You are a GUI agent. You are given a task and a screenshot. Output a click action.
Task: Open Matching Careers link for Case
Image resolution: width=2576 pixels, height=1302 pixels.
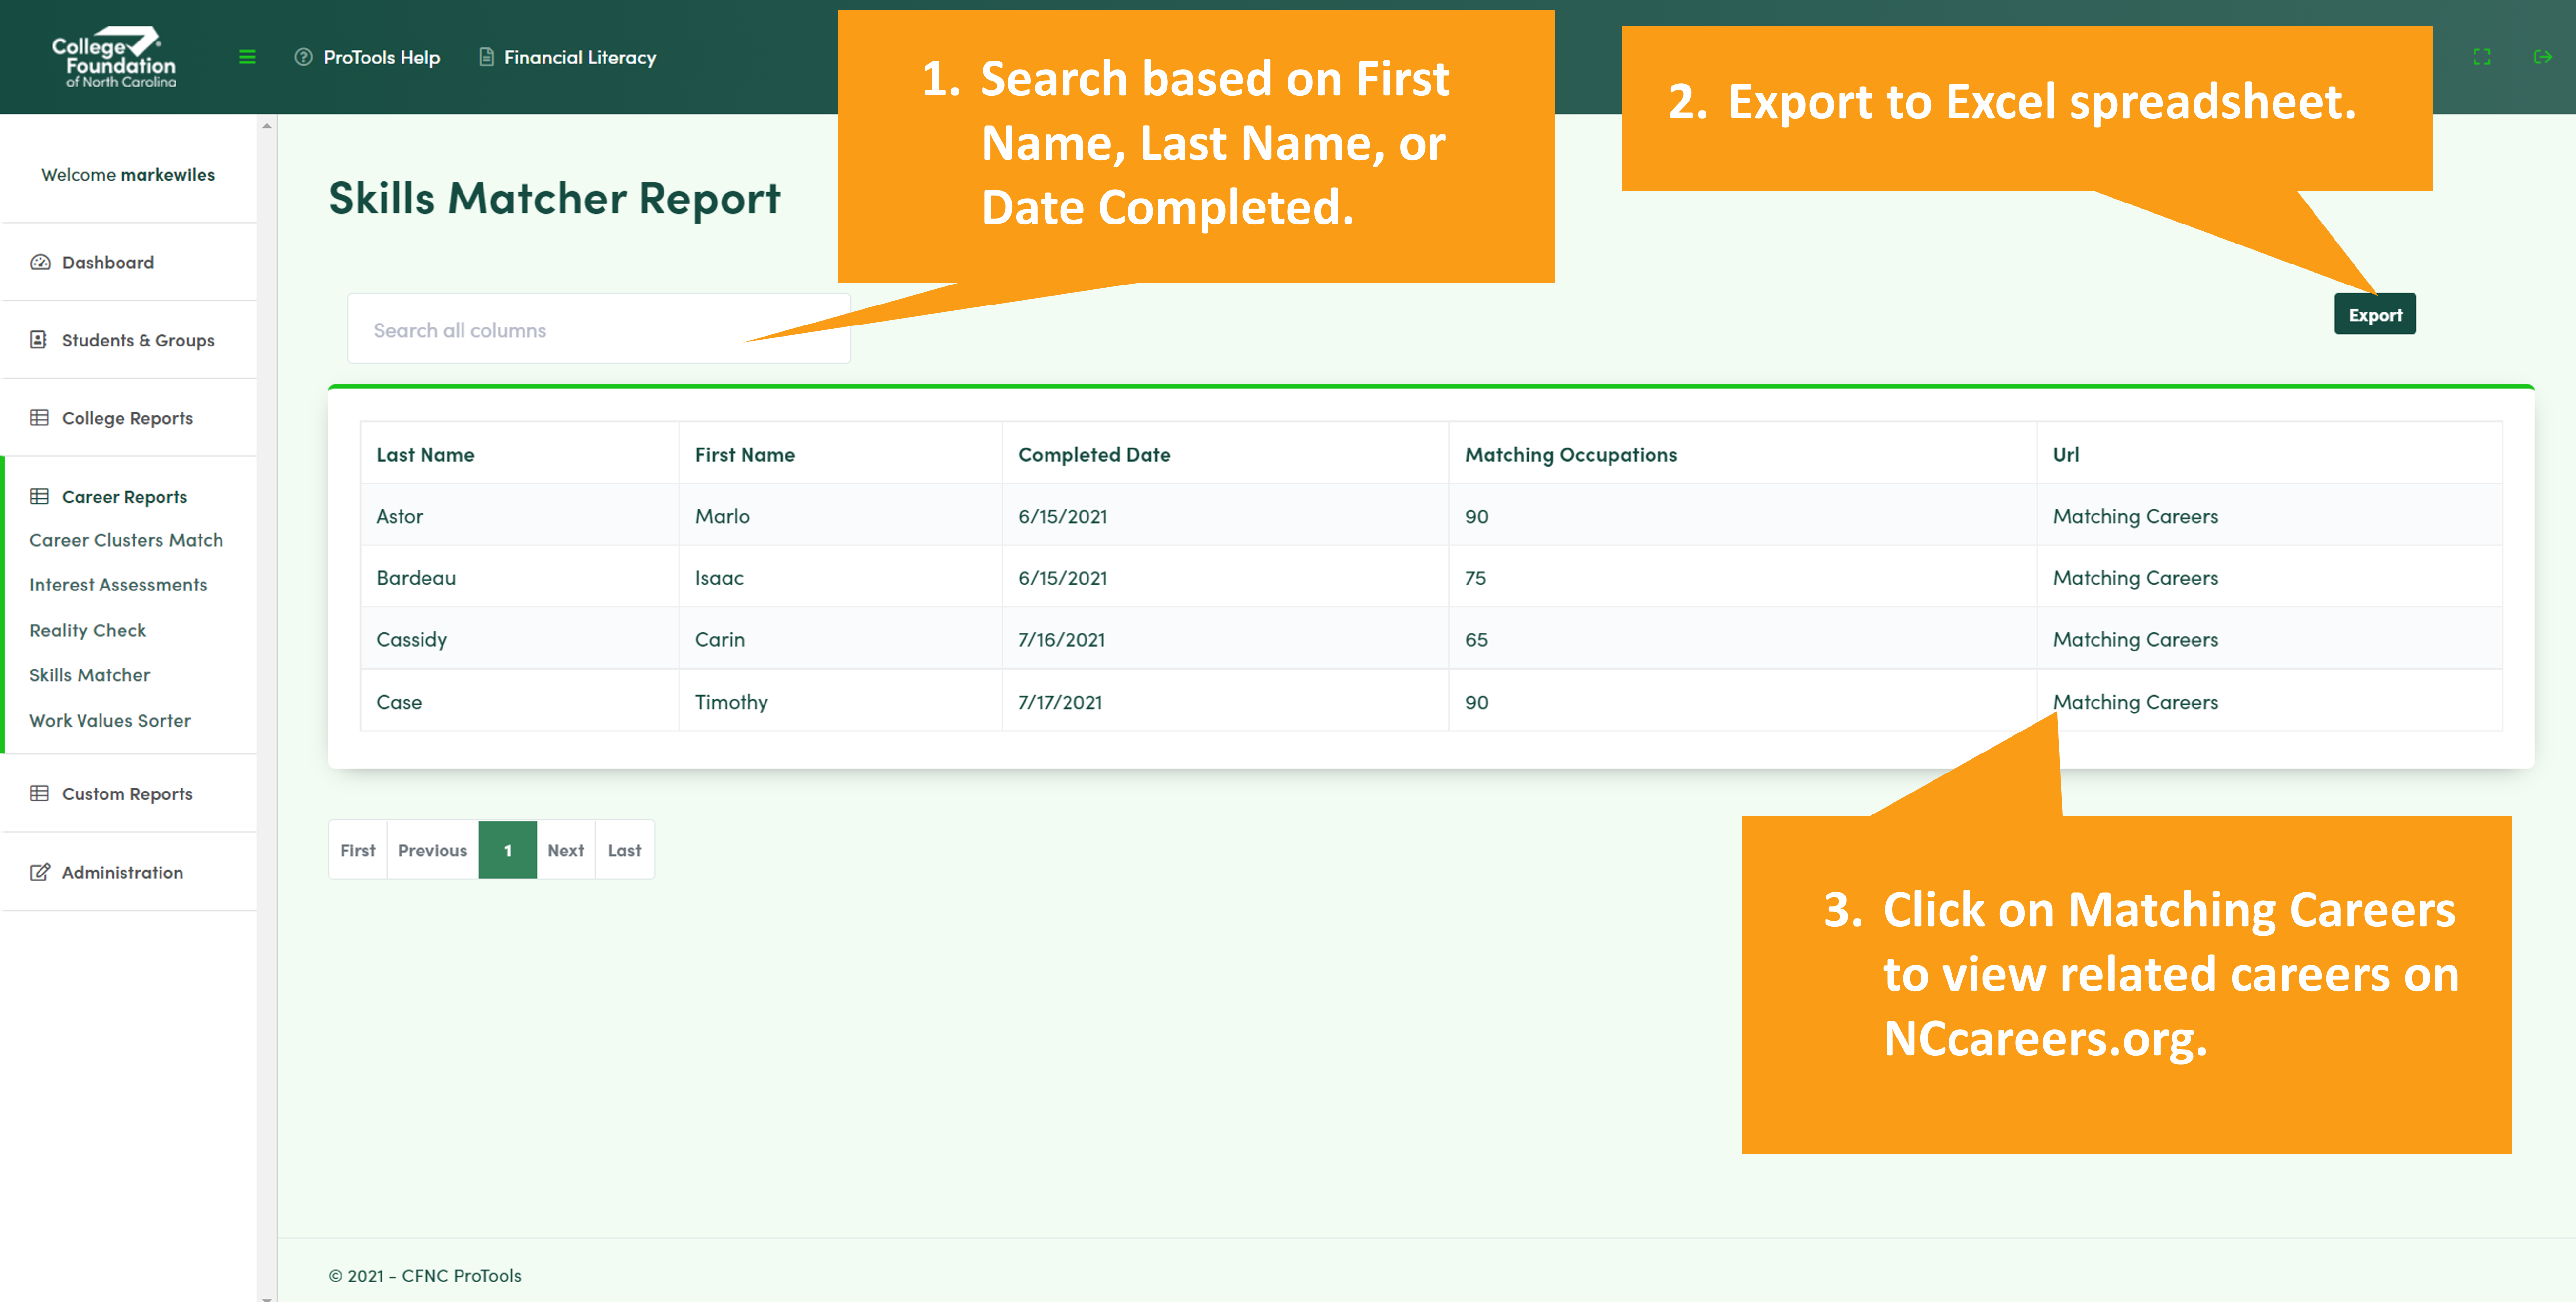[2135, 702]
